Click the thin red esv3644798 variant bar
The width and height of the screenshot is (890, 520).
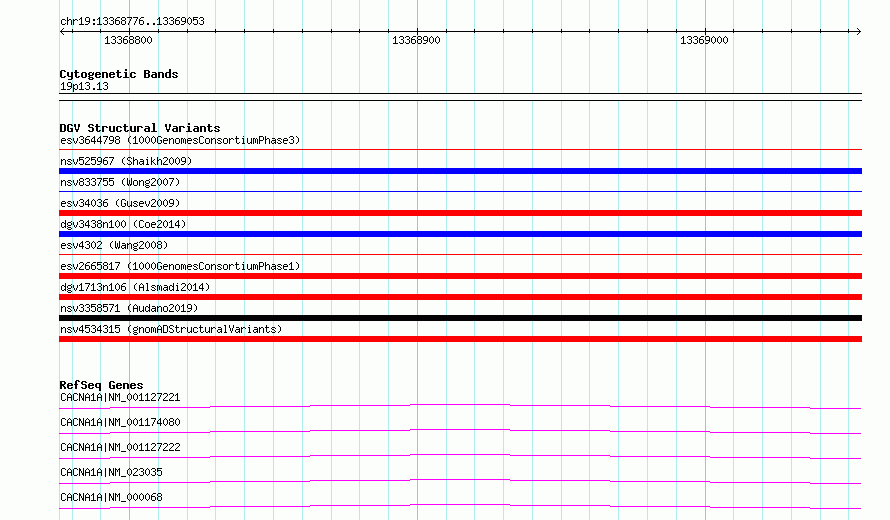click(460, 150)
